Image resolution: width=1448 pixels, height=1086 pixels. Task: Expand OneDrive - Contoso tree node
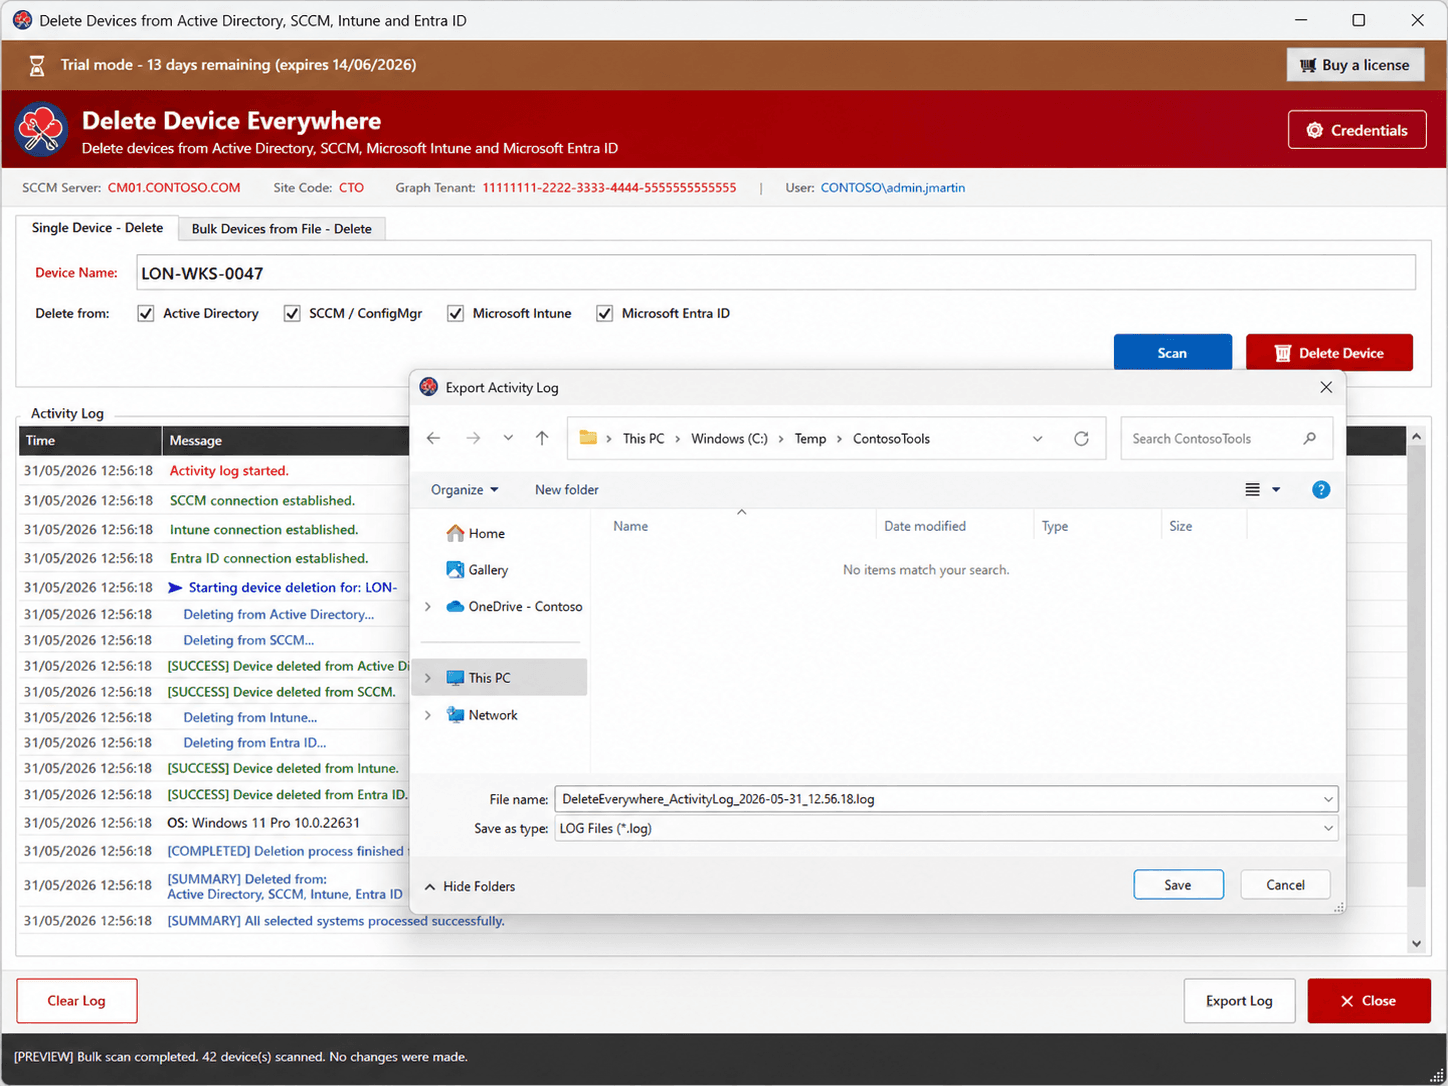(x=428, y=607)
